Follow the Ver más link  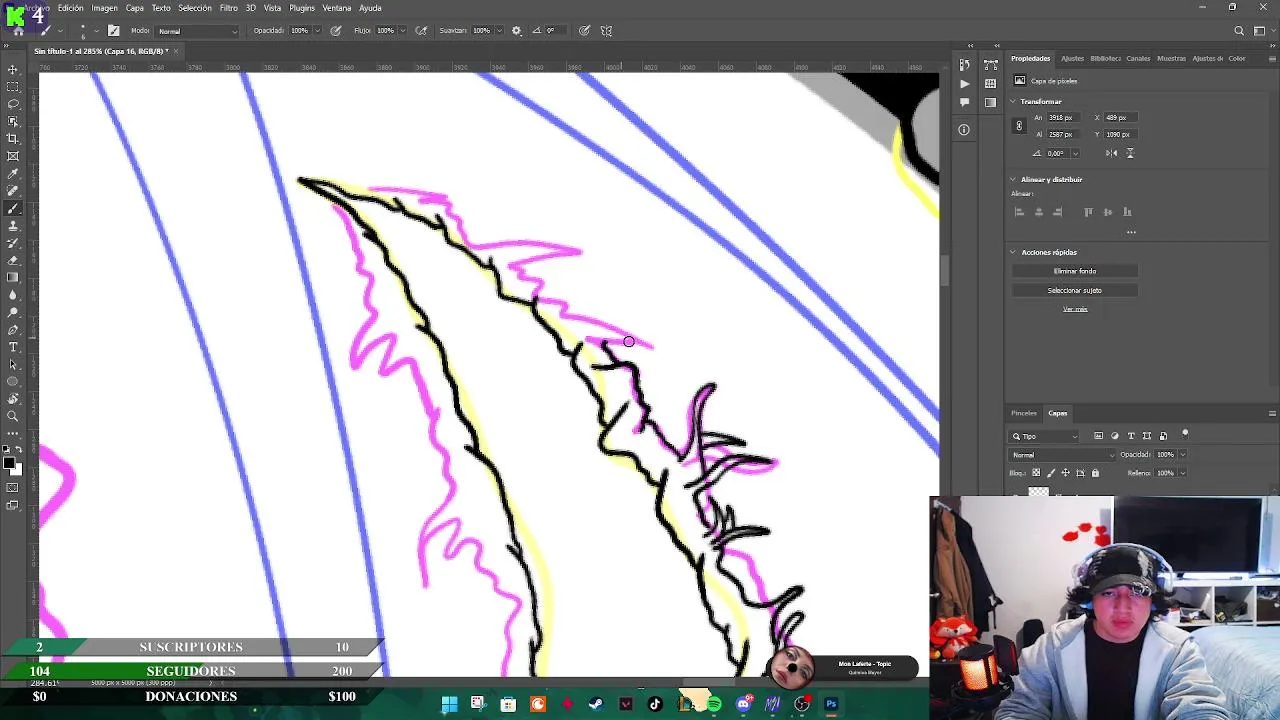[1075, 309]
